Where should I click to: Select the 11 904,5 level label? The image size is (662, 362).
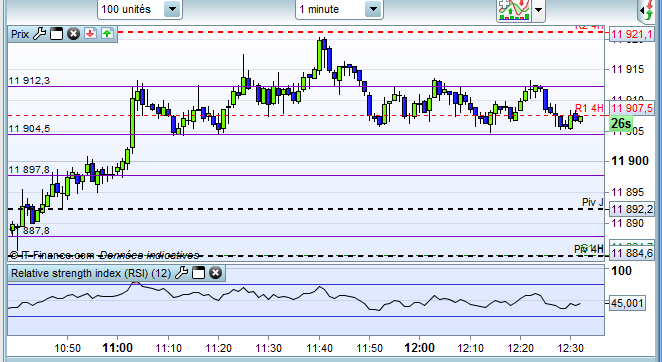pyautogui.click(x=29, y=129)
